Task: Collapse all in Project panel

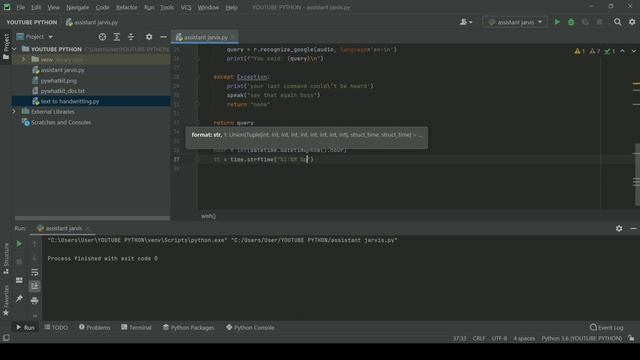Action: [131, 37]
